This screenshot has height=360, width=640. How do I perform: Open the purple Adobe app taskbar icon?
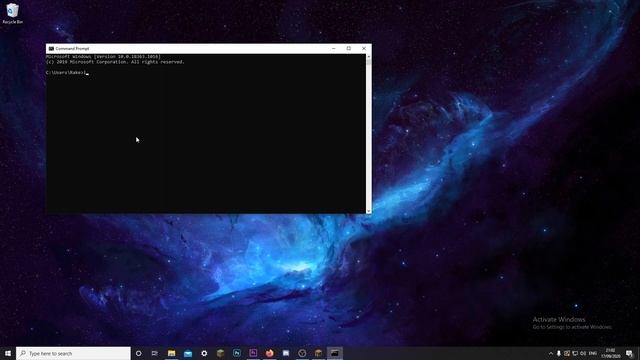(253, 353)
